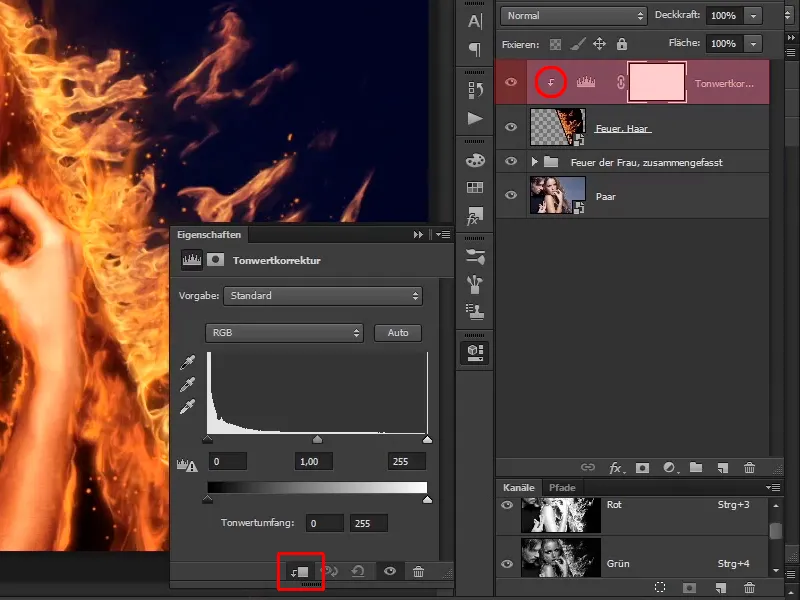Toggle adjustment layer visibility in Eigenschaften

(390, 571)
